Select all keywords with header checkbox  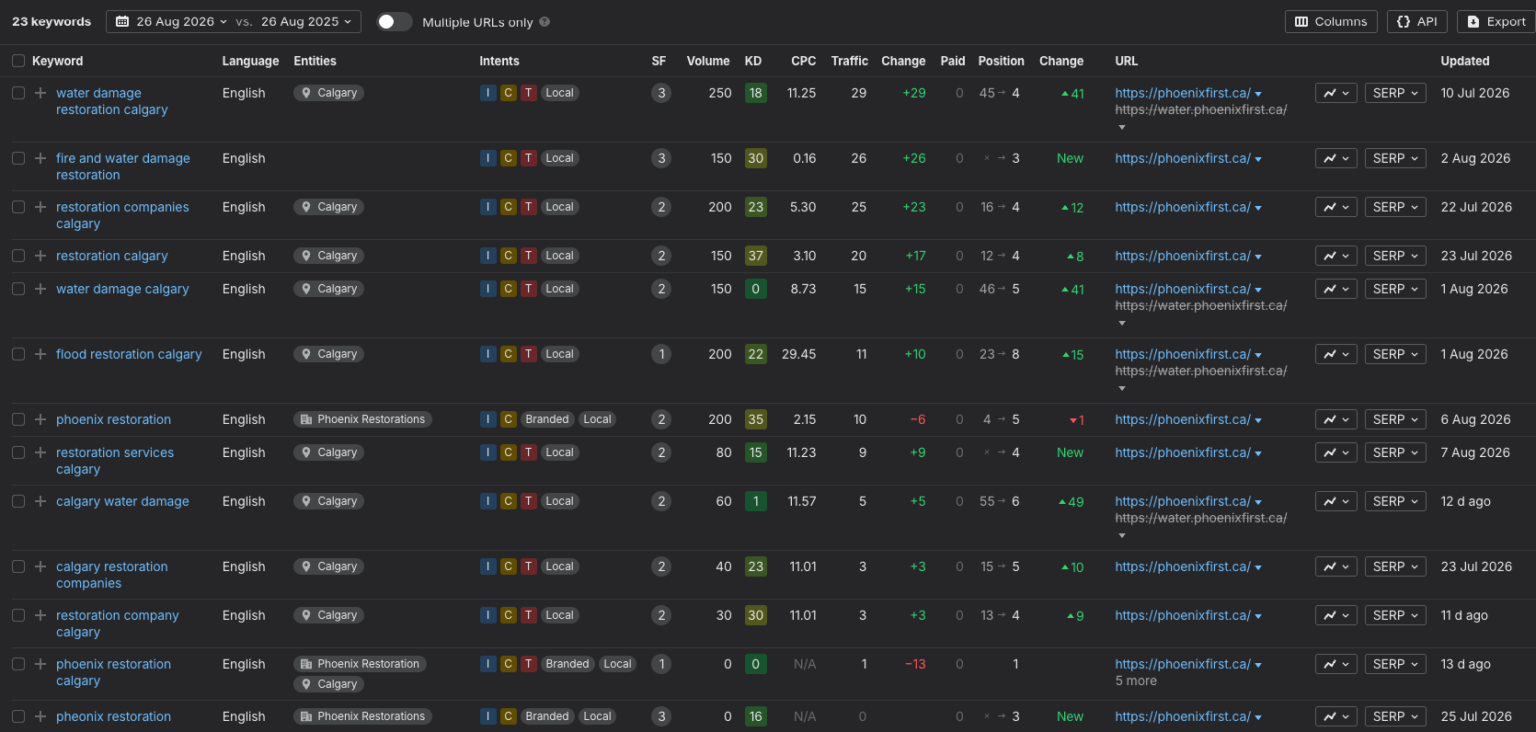pos(18,61)
